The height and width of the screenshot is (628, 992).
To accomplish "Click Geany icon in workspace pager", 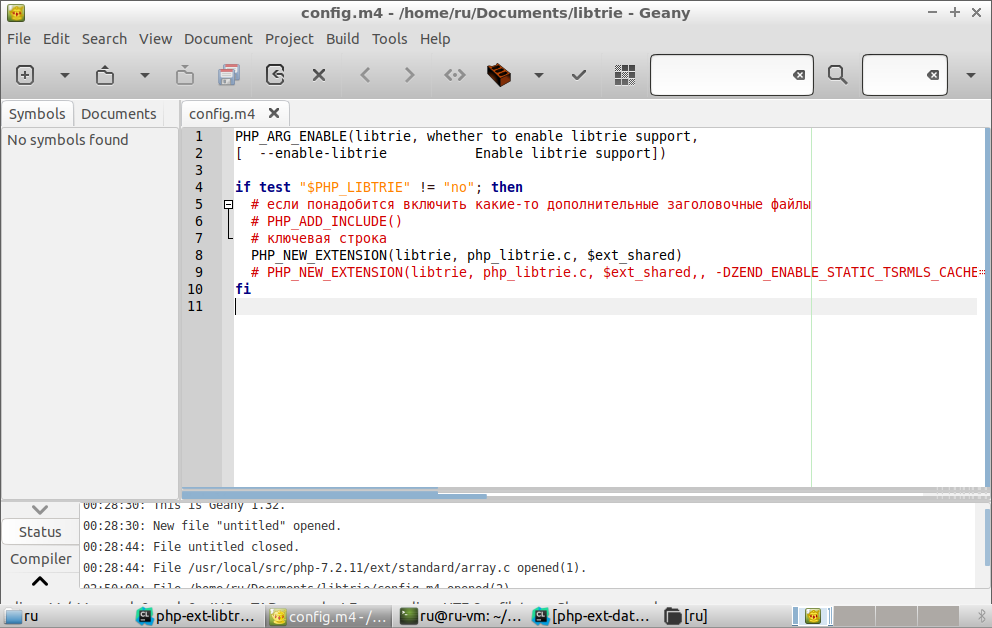I will click(813, 616).
